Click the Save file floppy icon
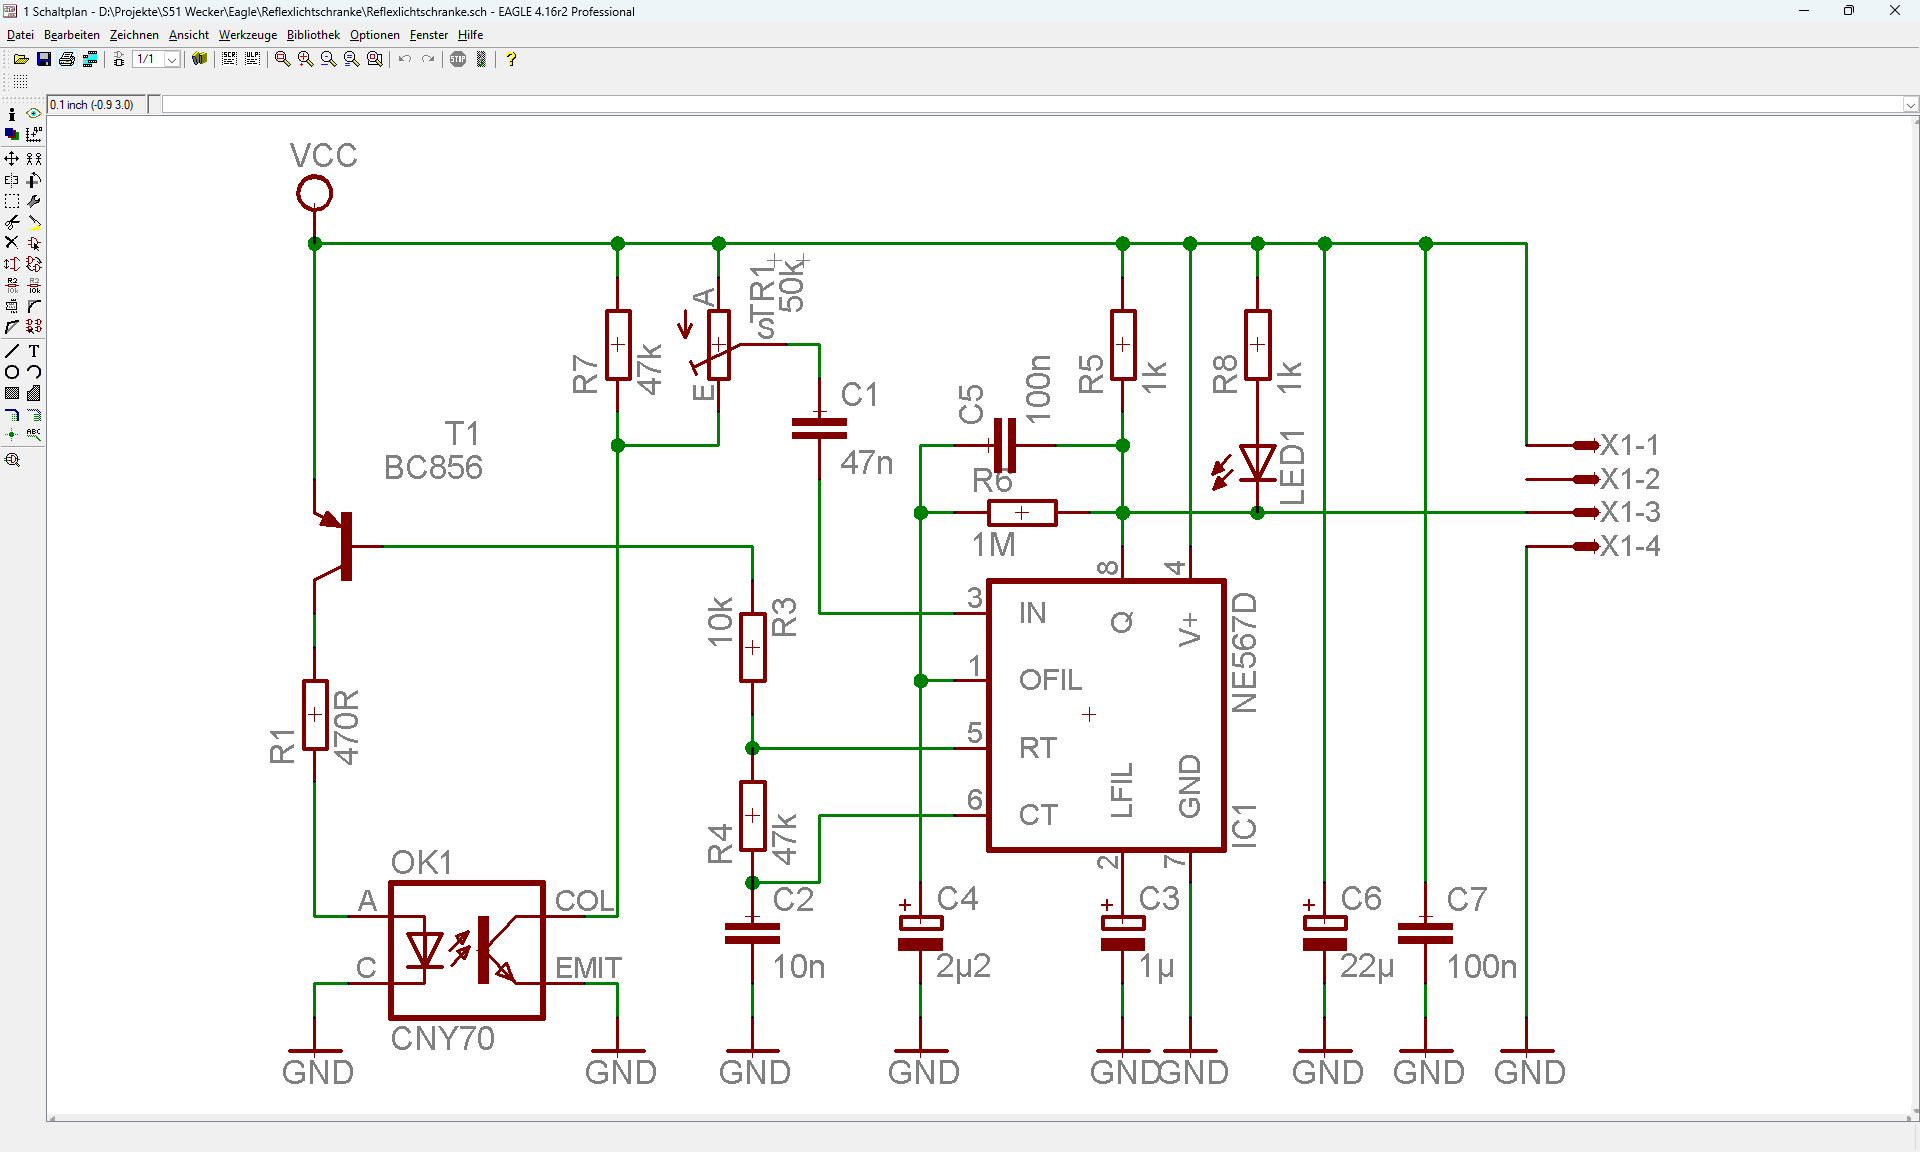The image size is (1920, 1152). 44,59
